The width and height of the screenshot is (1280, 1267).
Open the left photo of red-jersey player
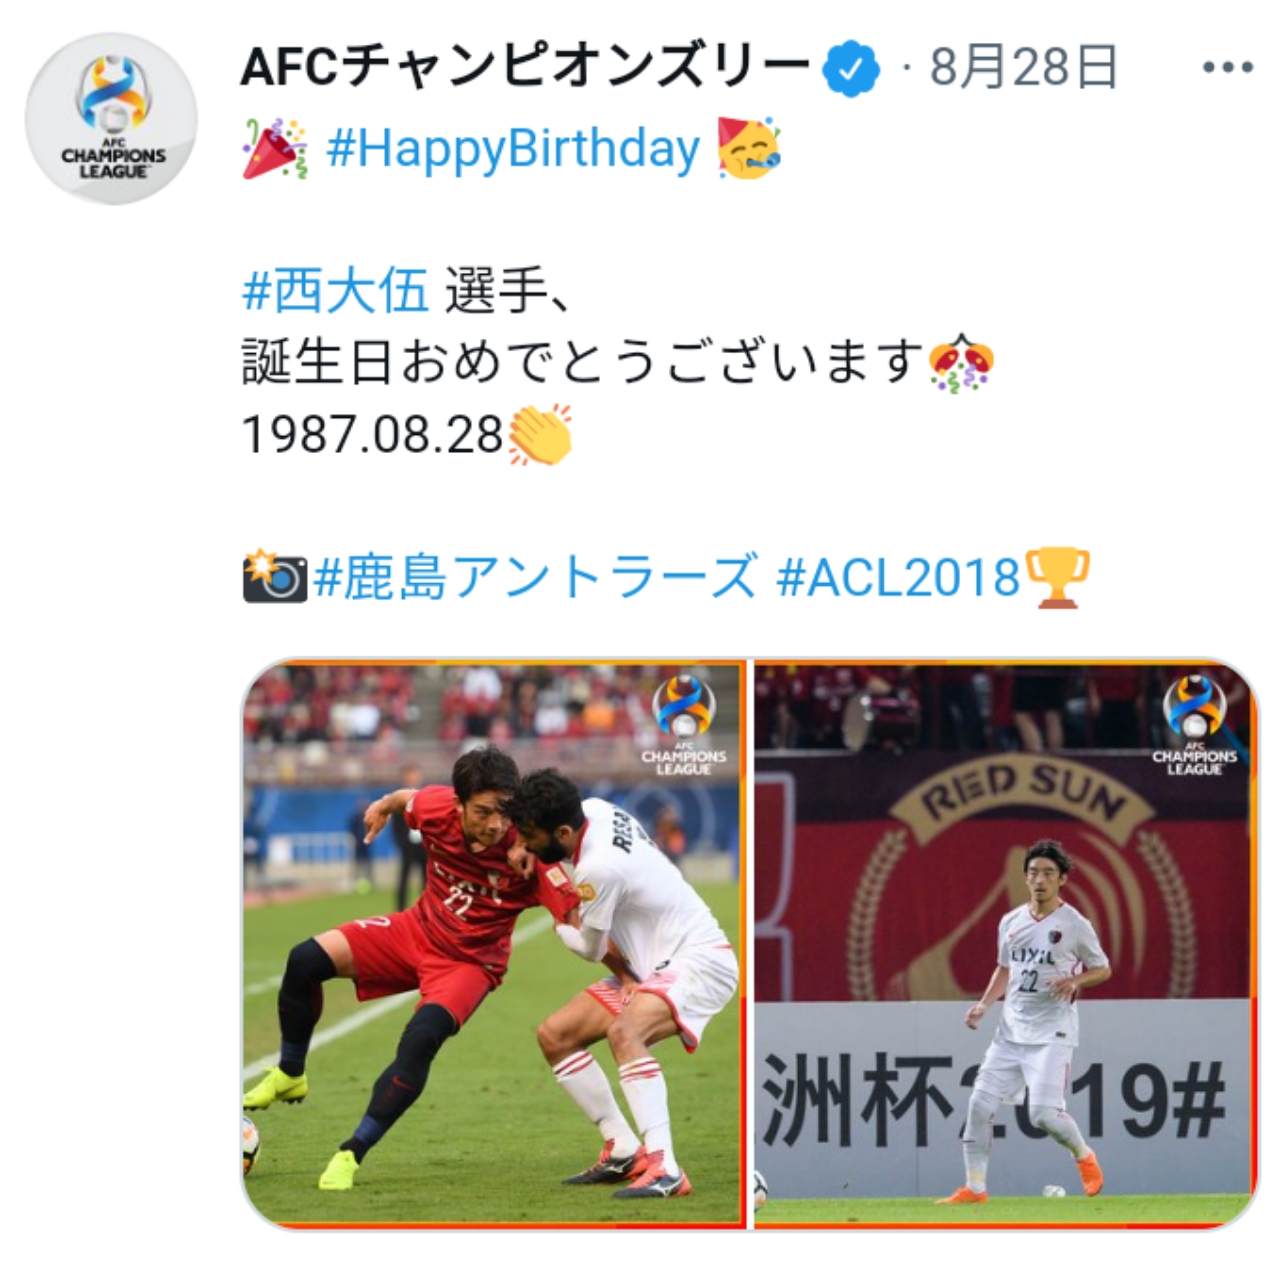click(x=494, y=943)
